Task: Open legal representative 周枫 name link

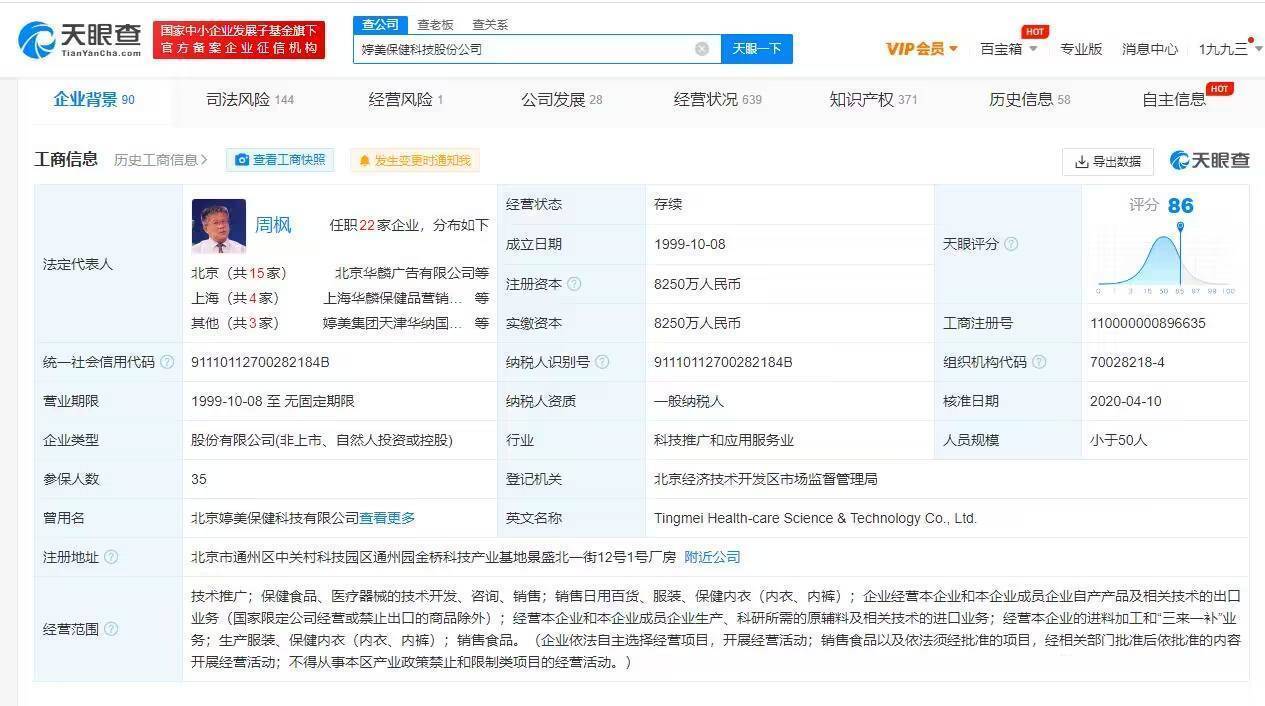Action: [273, 225]
